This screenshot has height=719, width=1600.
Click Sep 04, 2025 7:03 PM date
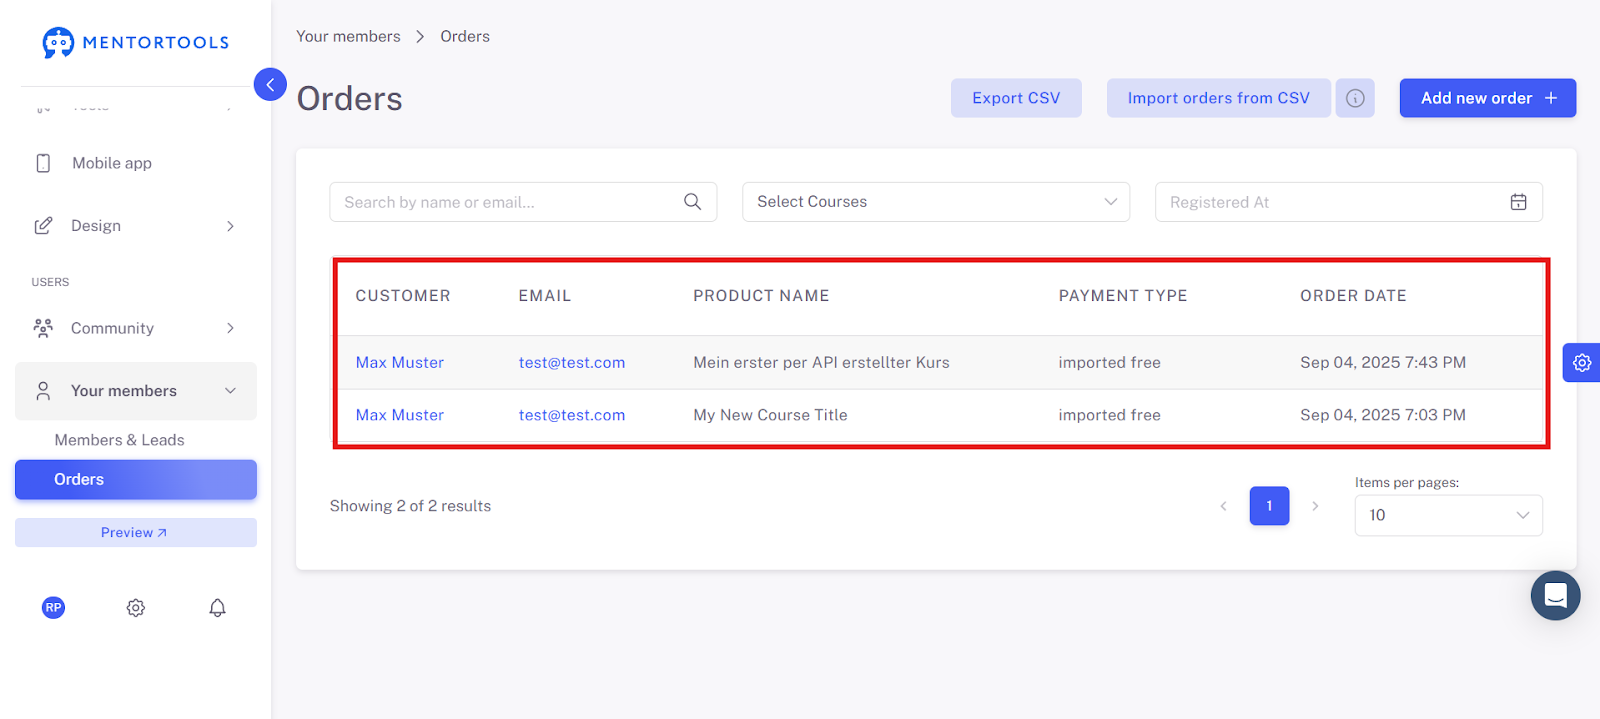click(x=1383, y=415)
